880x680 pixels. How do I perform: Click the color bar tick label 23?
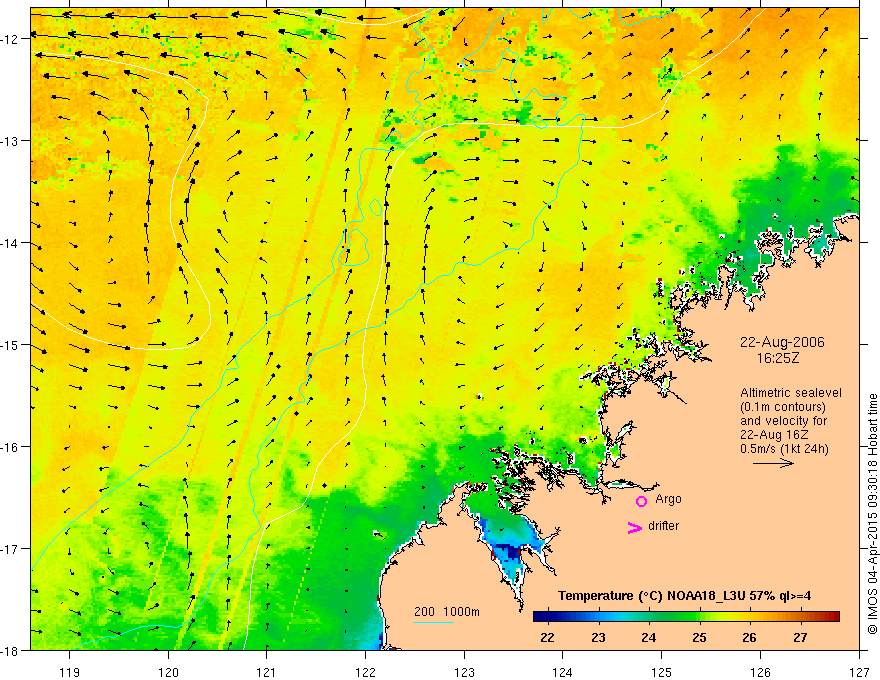[598, 637]
